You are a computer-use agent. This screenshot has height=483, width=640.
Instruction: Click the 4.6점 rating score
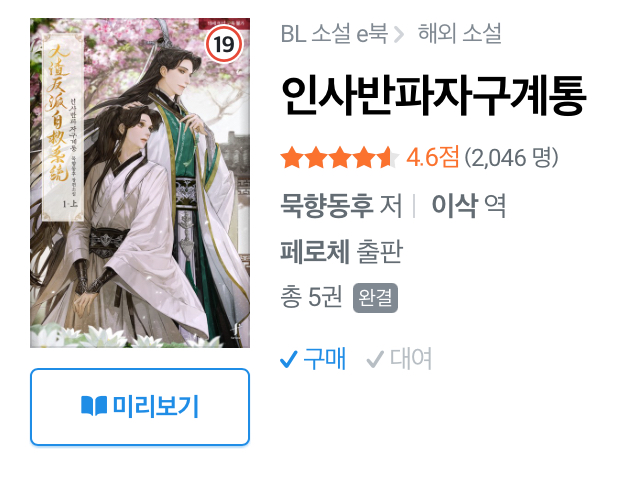[x=433, y=158]
